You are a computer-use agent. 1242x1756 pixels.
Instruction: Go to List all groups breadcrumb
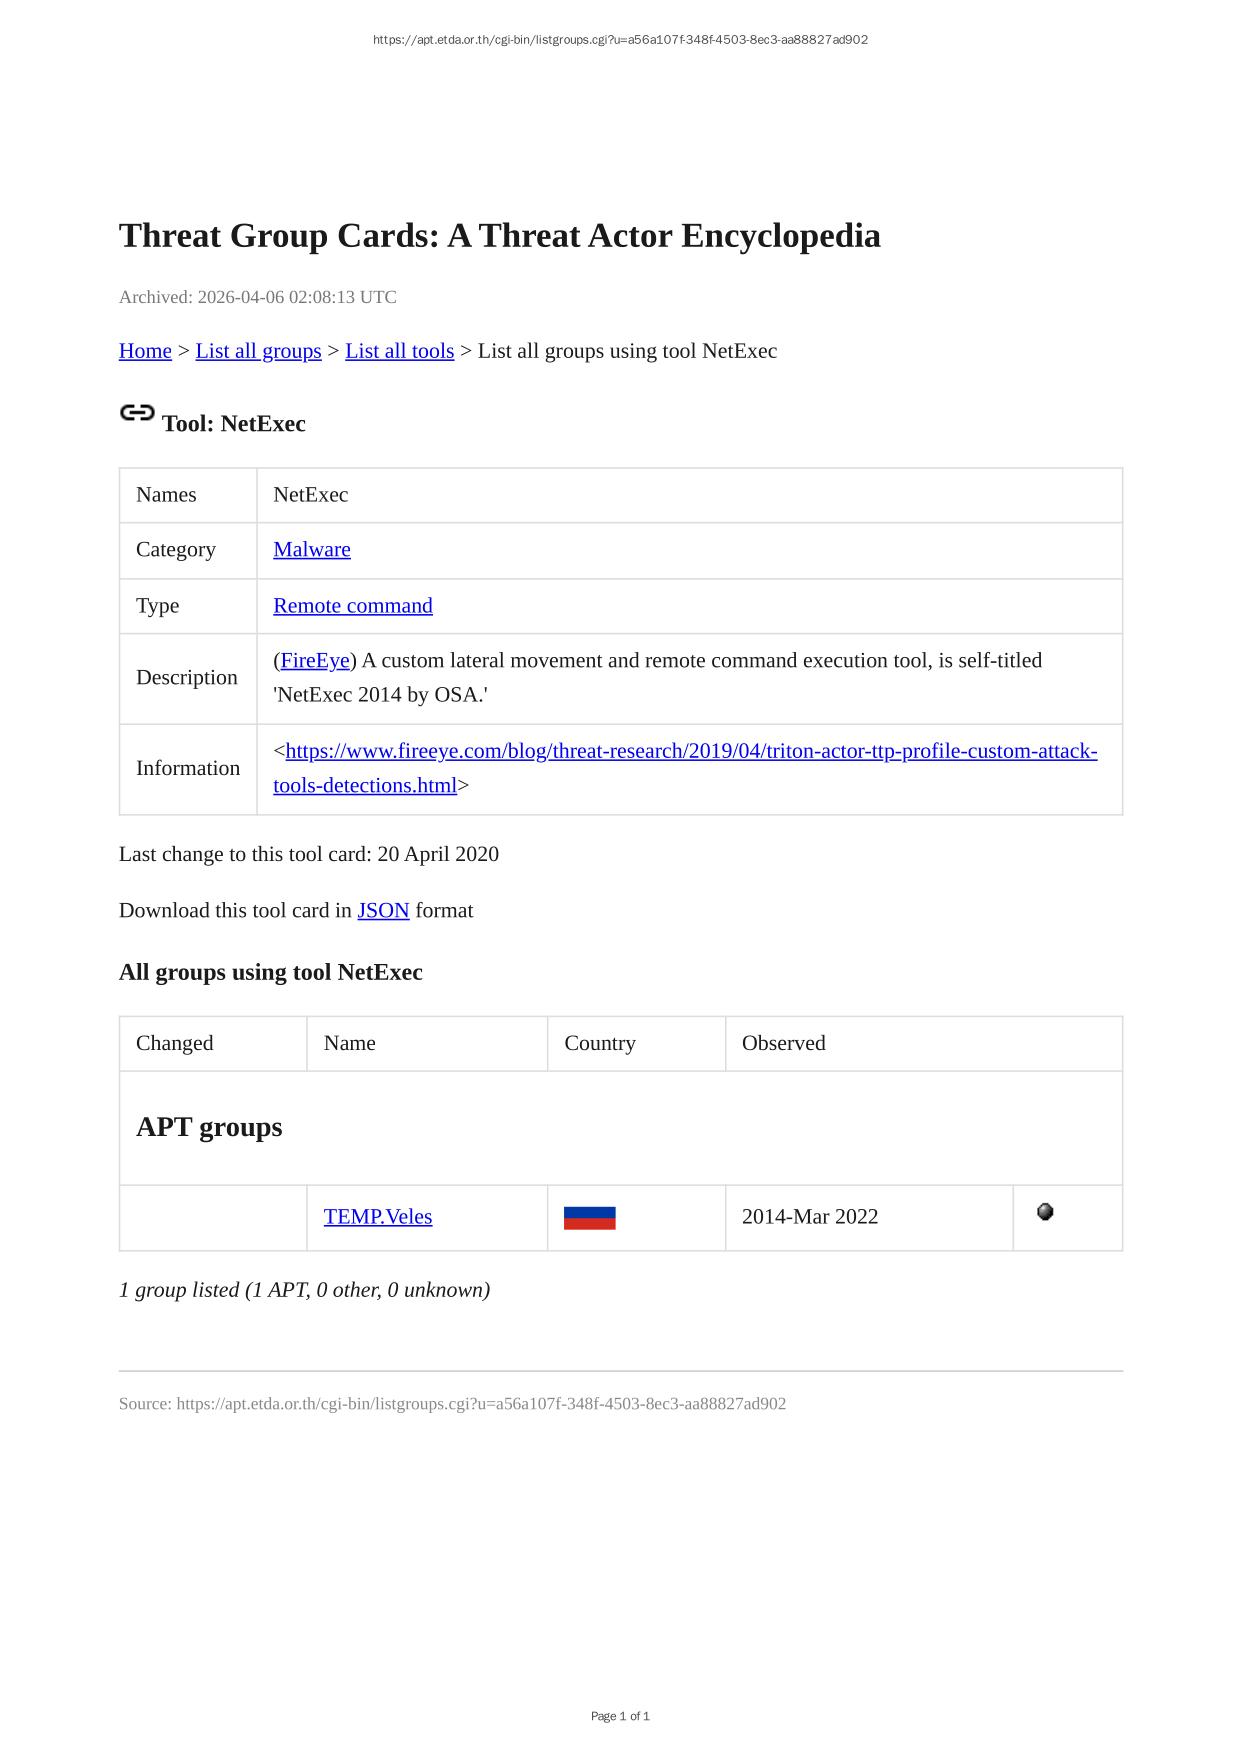[x=258, y=351]
